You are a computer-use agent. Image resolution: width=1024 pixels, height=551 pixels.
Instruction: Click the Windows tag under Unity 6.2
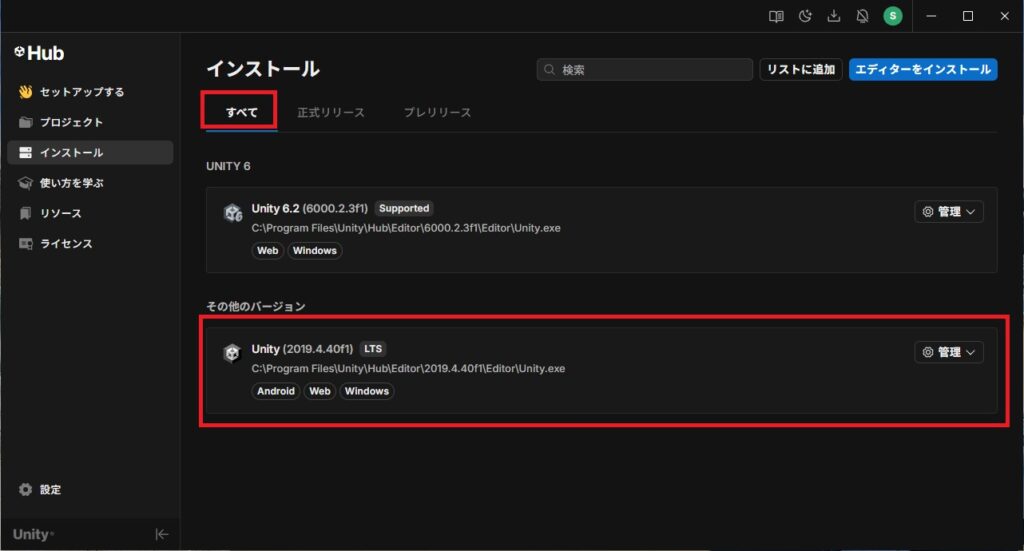point(315,251)
